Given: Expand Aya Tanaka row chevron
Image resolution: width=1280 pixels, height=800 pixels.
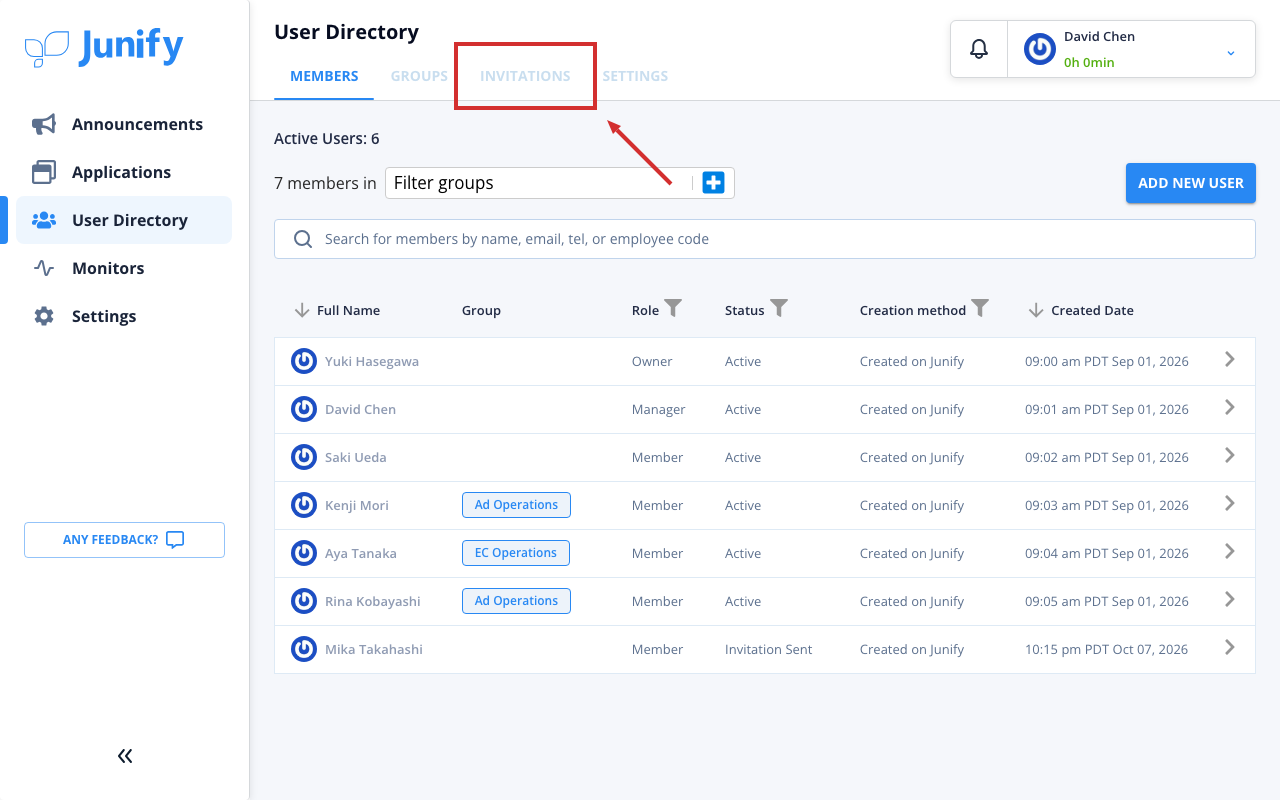Looking at the screenshot, I should click(1230, 551).
